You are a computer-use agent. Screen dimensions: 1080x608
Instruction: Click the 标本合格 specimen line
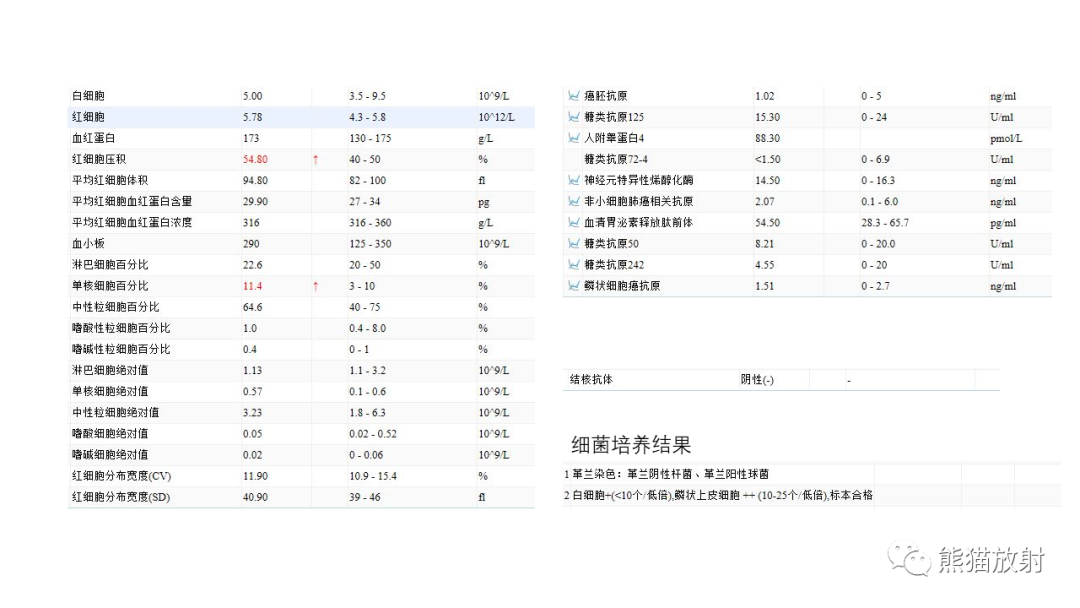[x=718, y=495]
